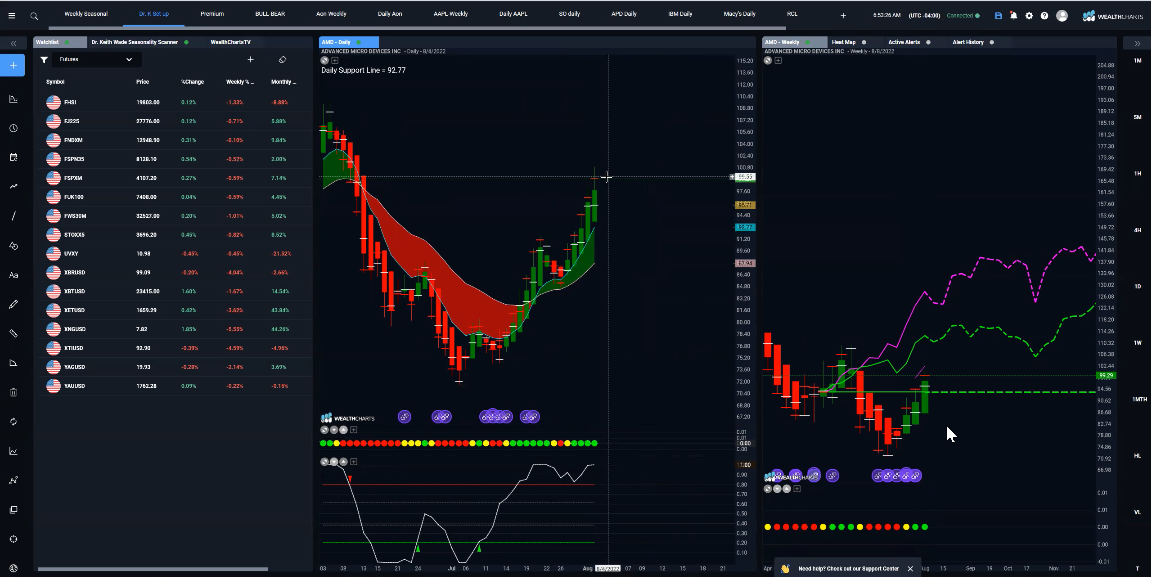Switch to Premium workspace tab
The image size is (1151, 577).
pyautogui.click(x=212, y=14)
